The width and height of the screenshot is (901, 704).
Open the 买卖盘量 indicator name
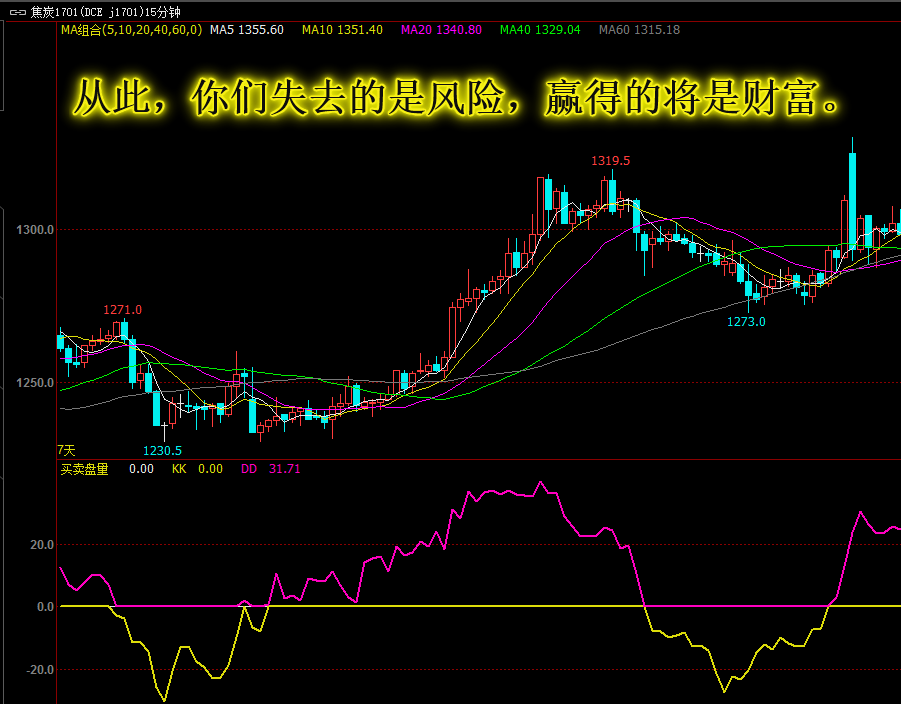(84, 469)
